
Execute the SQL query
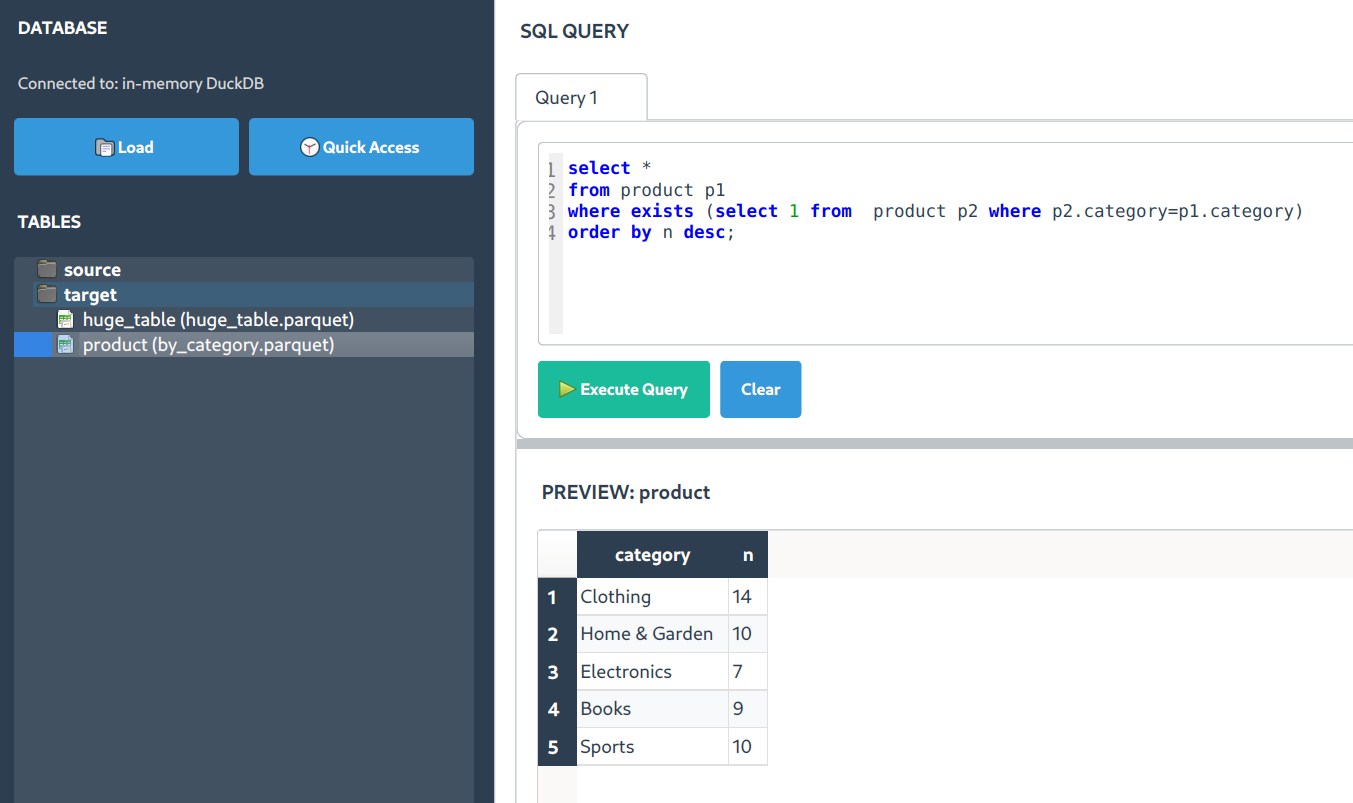tap(623, 388)
